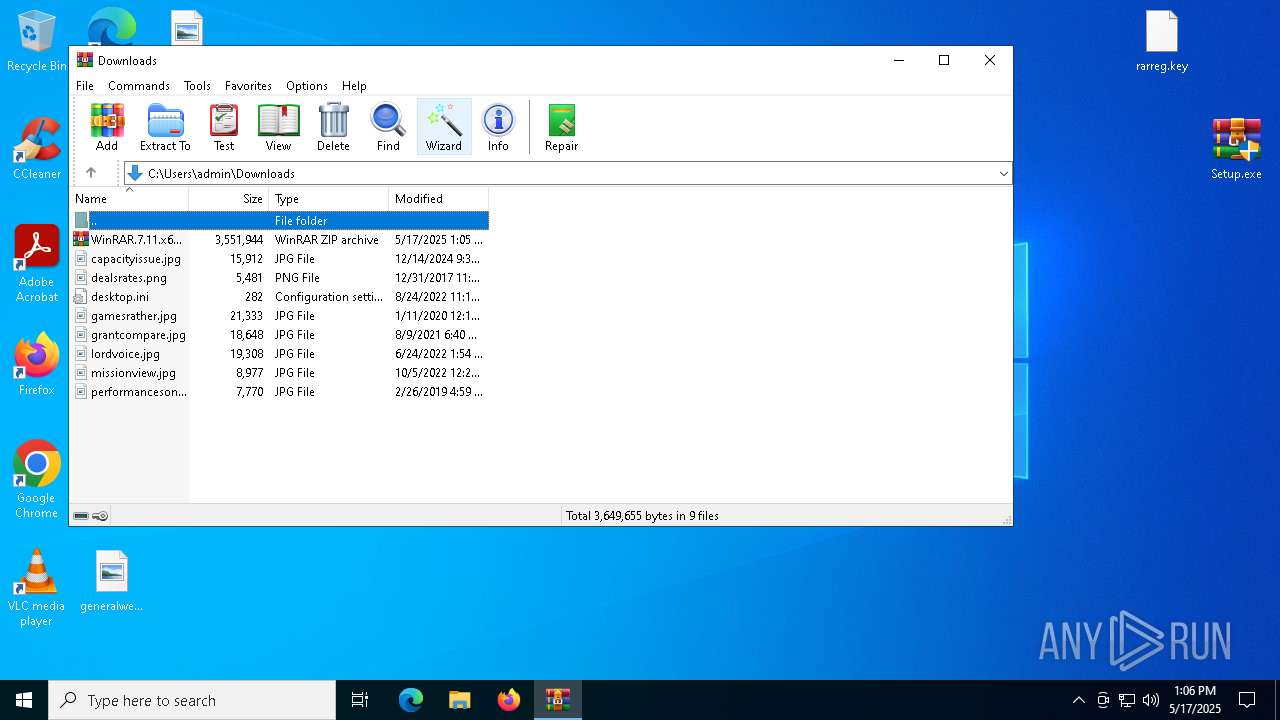1280x720 pixels.
Task: Click the key icon in status bar
Action: pos(100,516)
